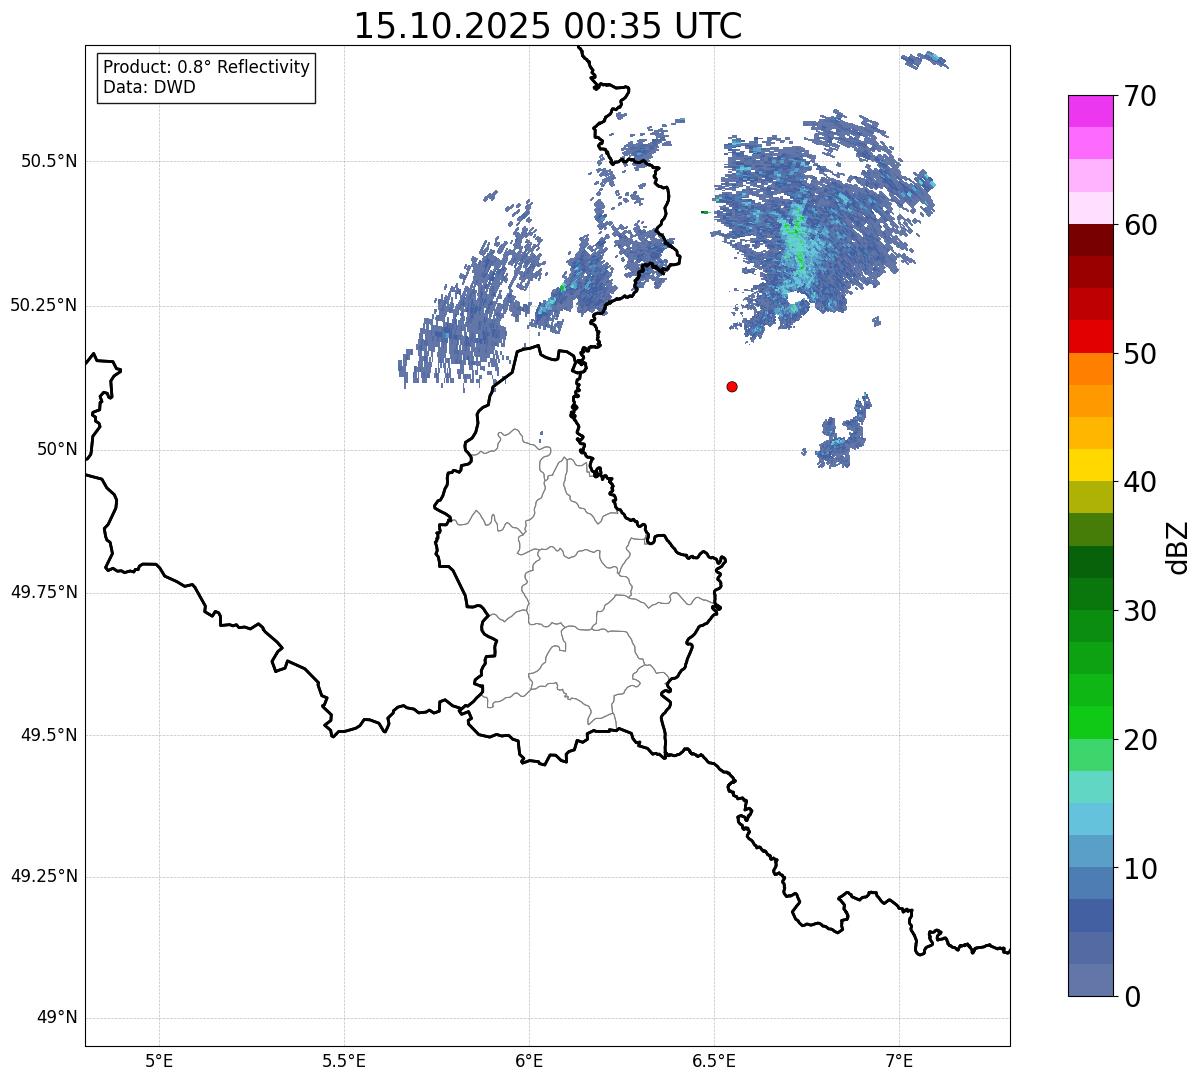
Task: Click the red station marker dot
Action: pyautogui.click(x=732, y=386)
